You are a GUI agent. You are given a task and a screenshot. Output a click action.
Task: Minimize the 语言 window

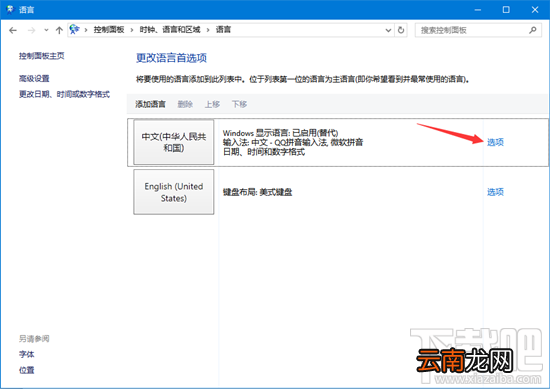tap(478, 10)
